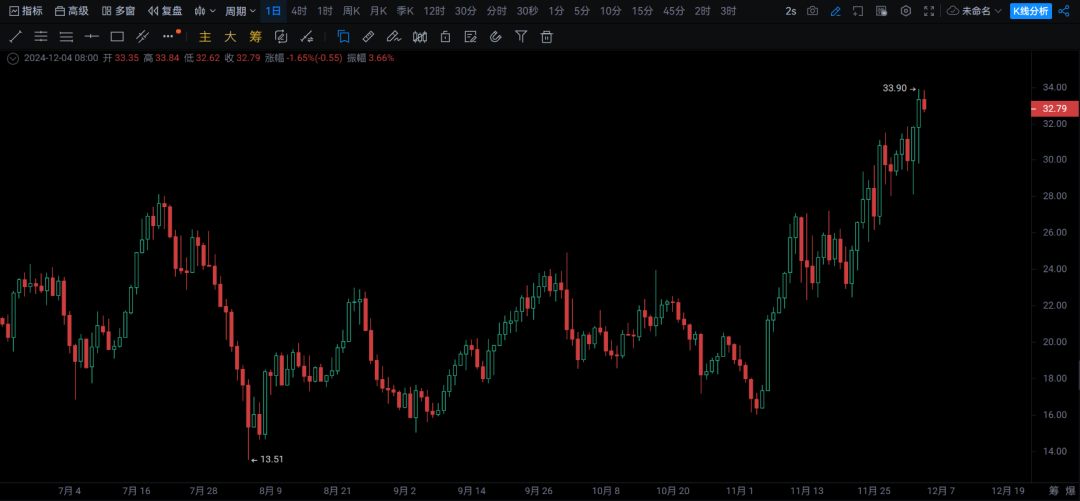Click the share icon
Screen dimensions: 1080x501
pos(1063,11)
